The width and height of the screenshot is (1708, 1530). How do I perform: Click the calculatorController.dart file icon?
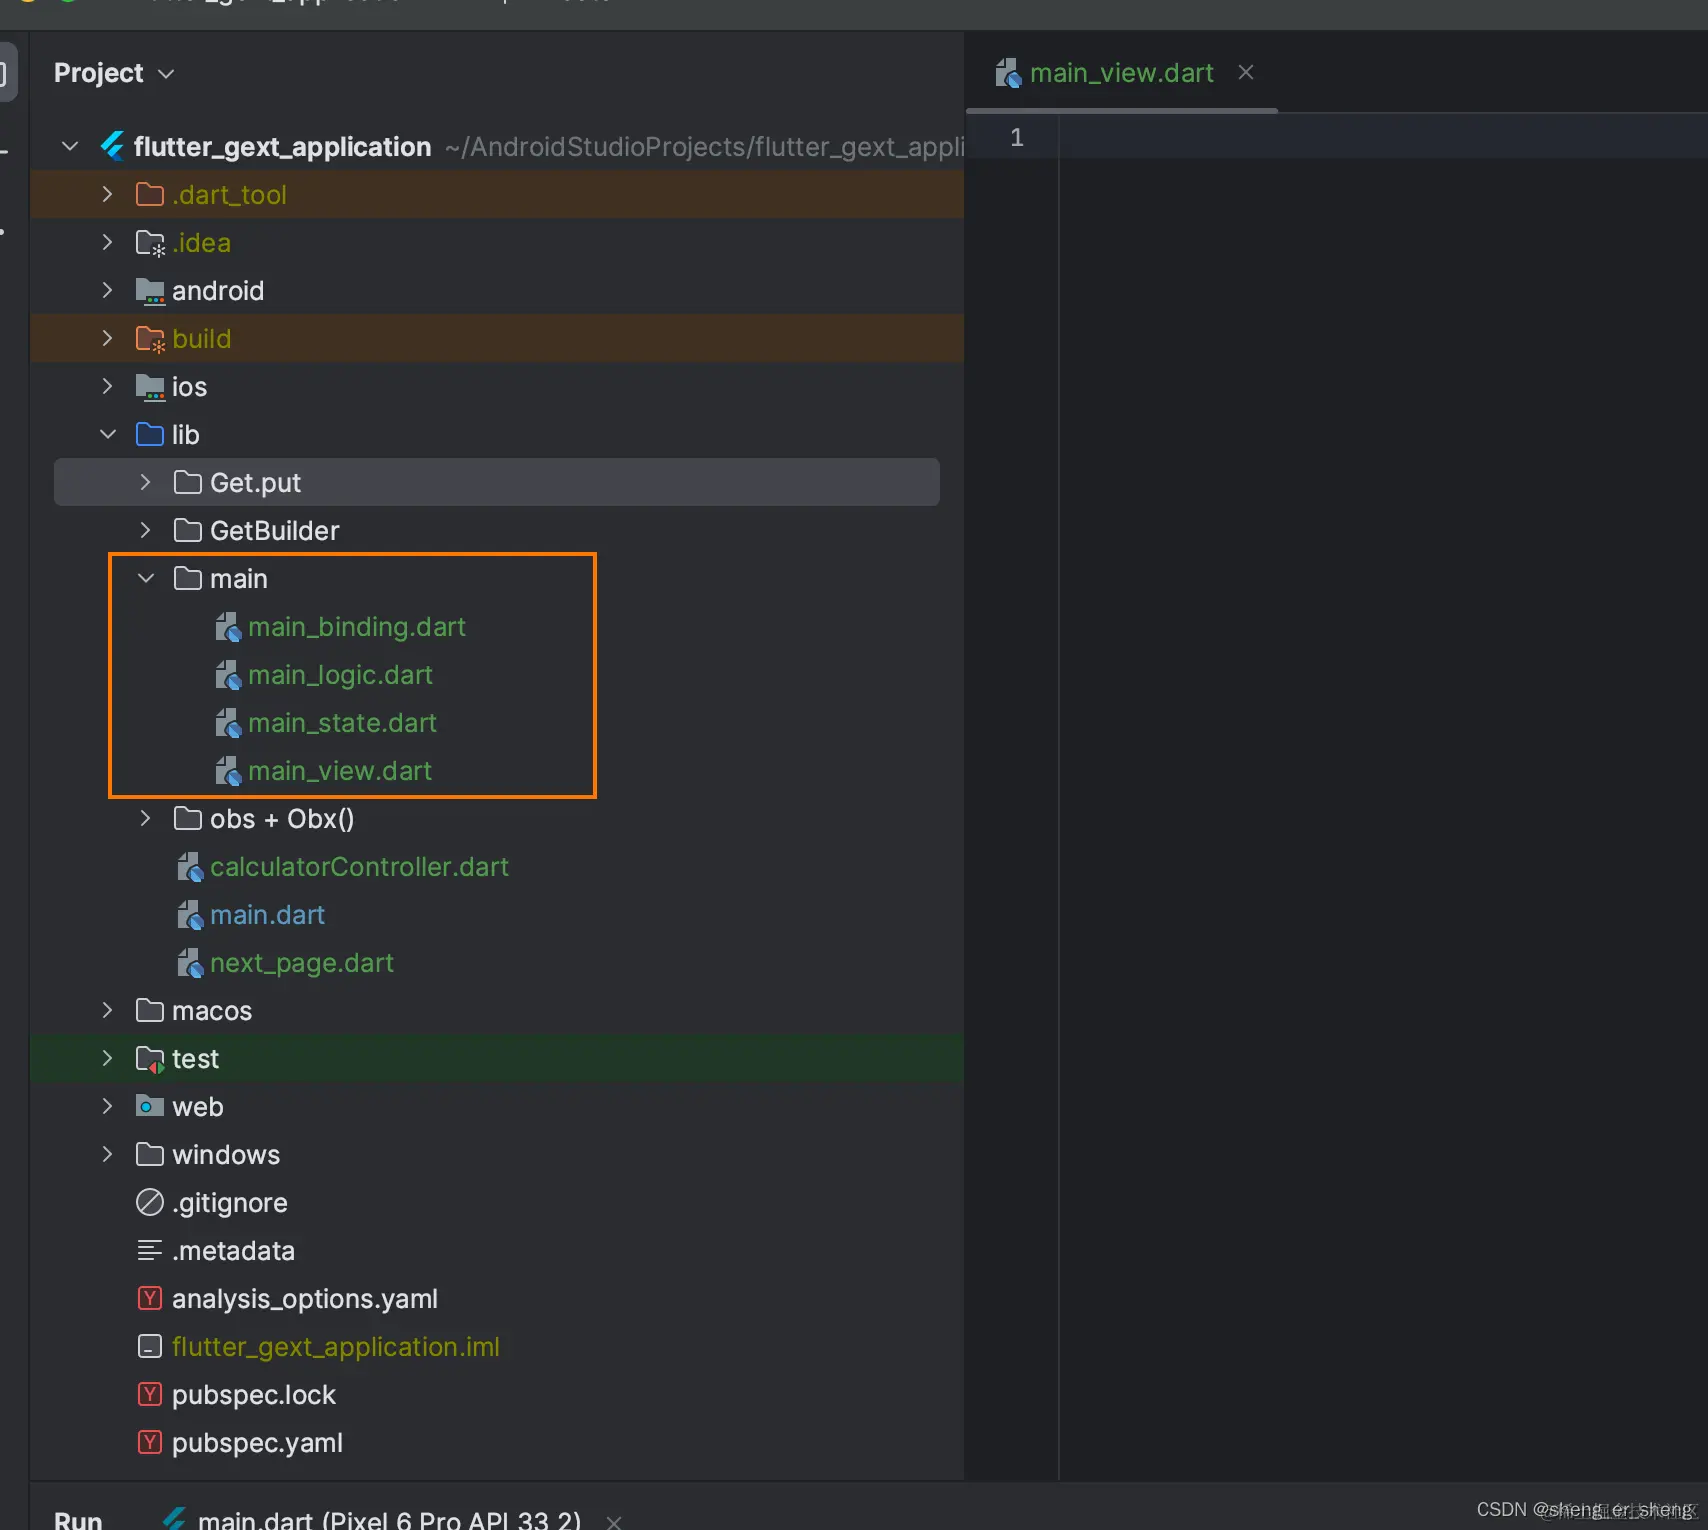click(x=190, y=867)
